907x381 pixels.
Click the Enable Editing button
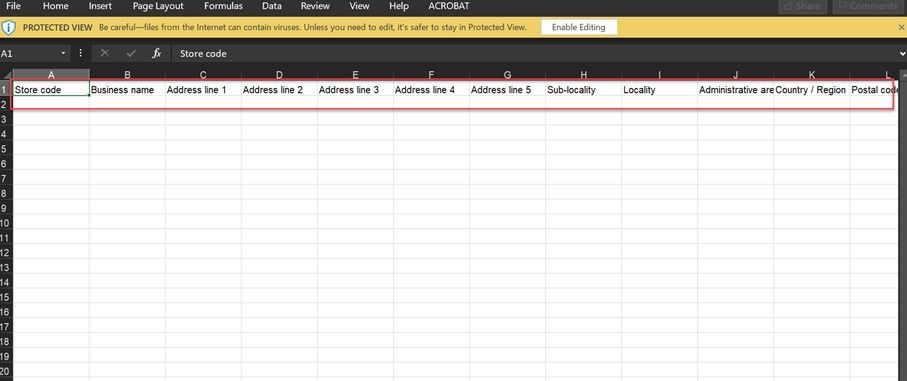coord(578,27)
